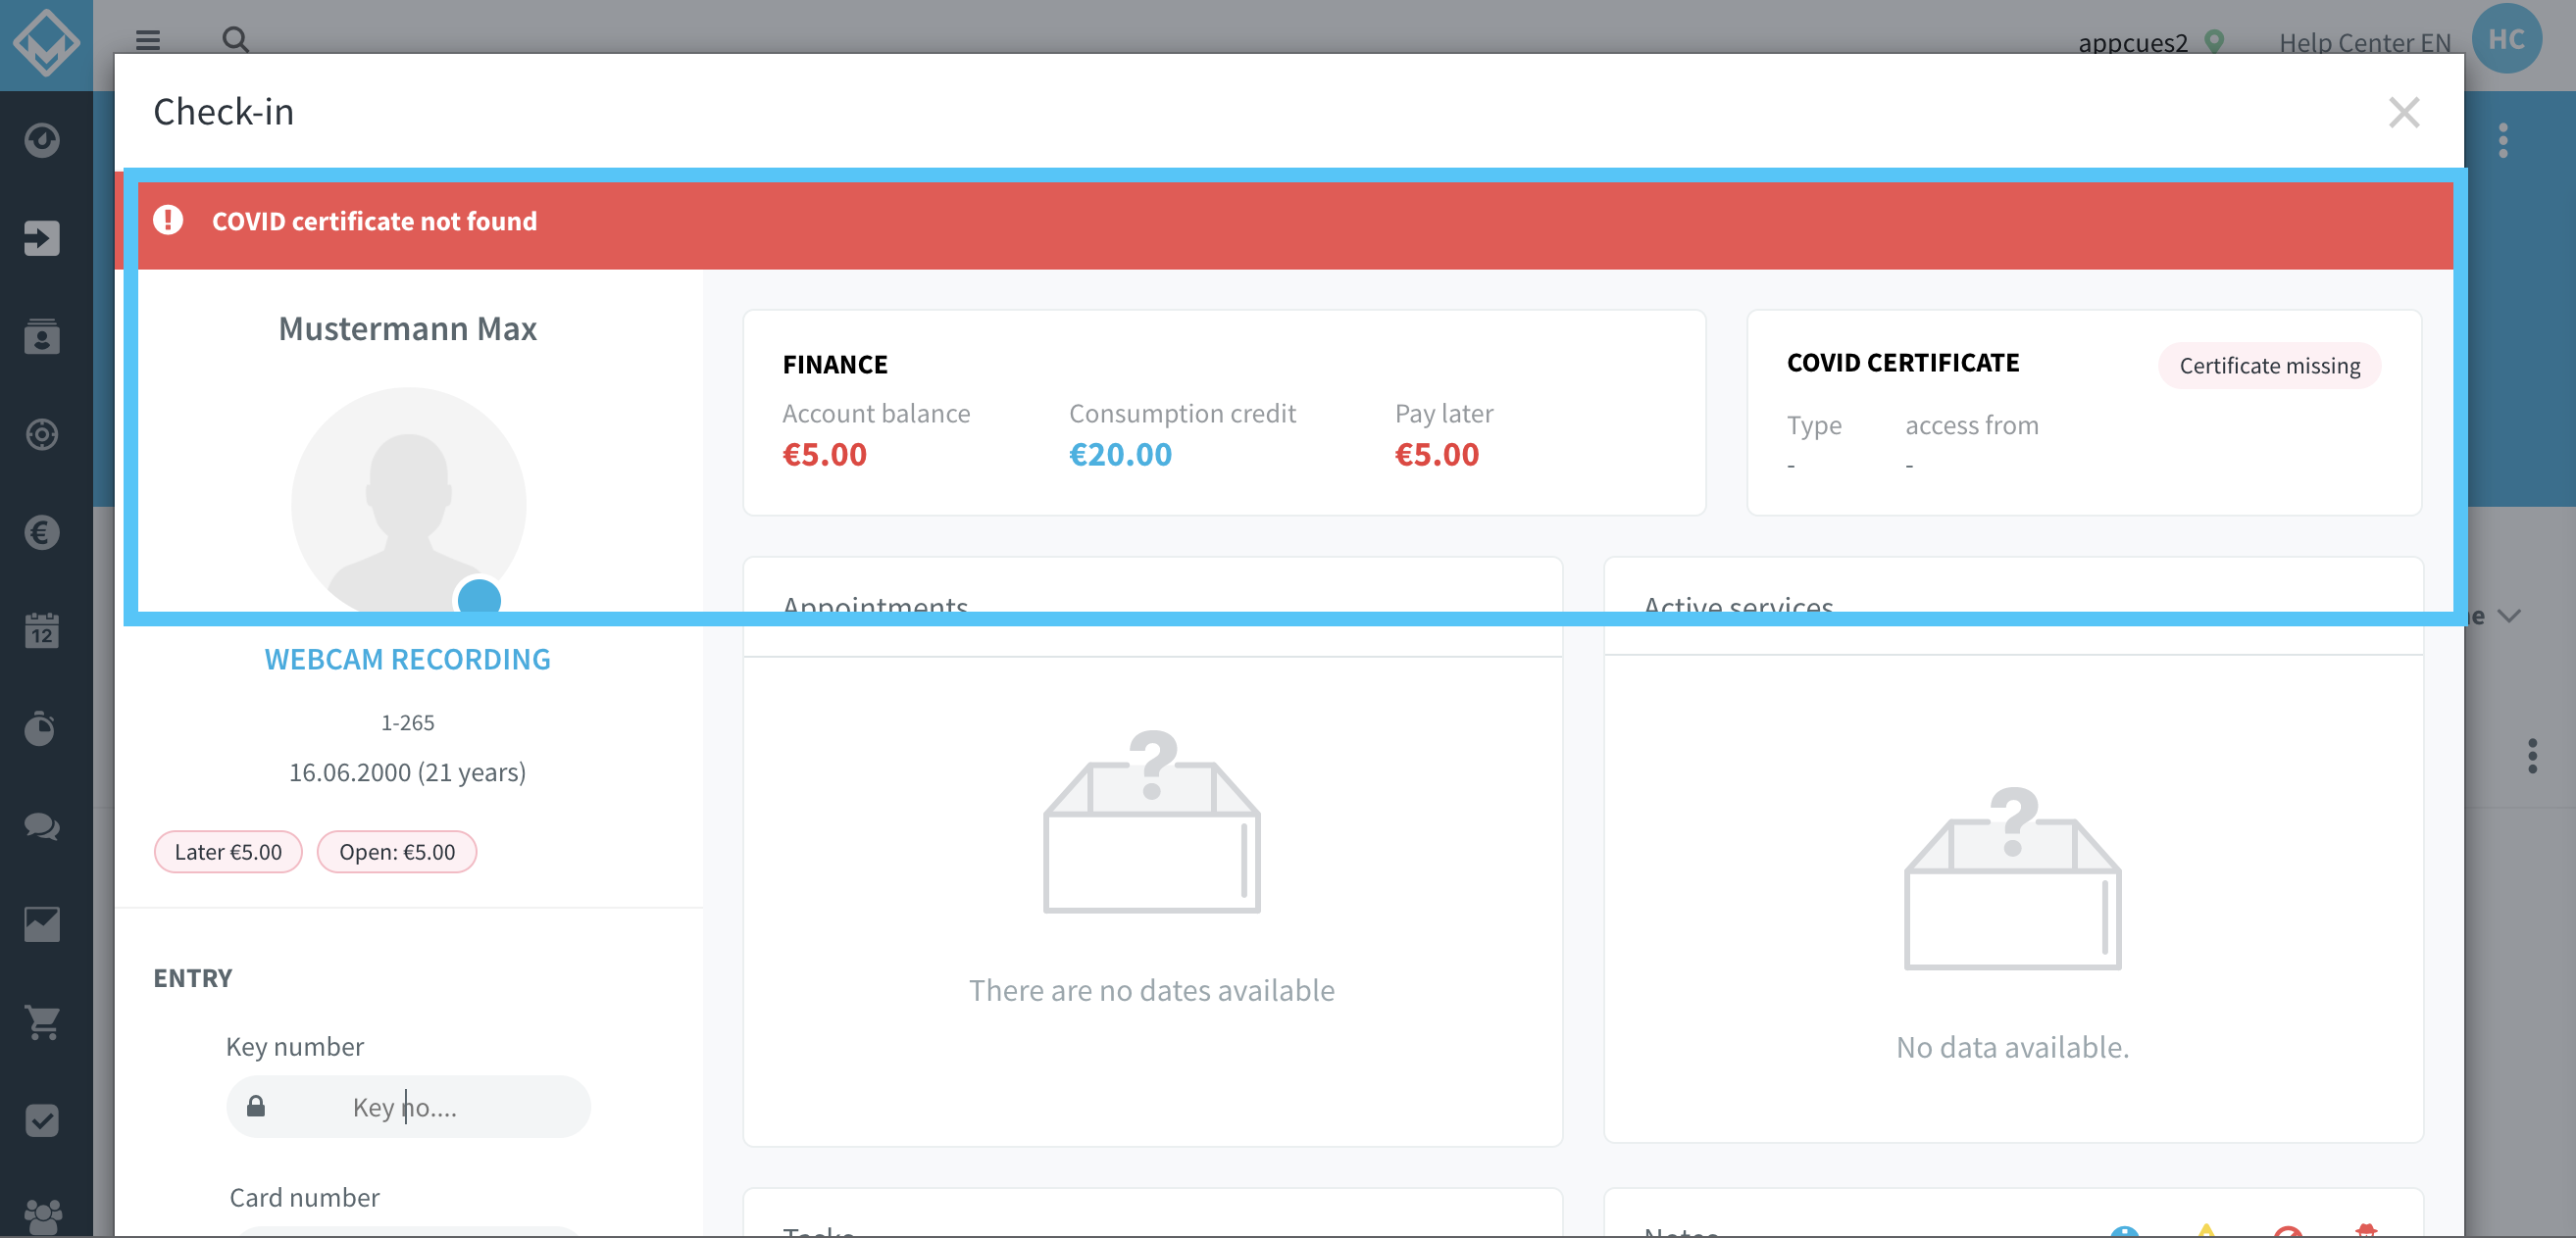Viewport: 2576px width, 1238px height.
Task: Open the check-in arrow icon in sidebar
Action: (x=42, y=238)
